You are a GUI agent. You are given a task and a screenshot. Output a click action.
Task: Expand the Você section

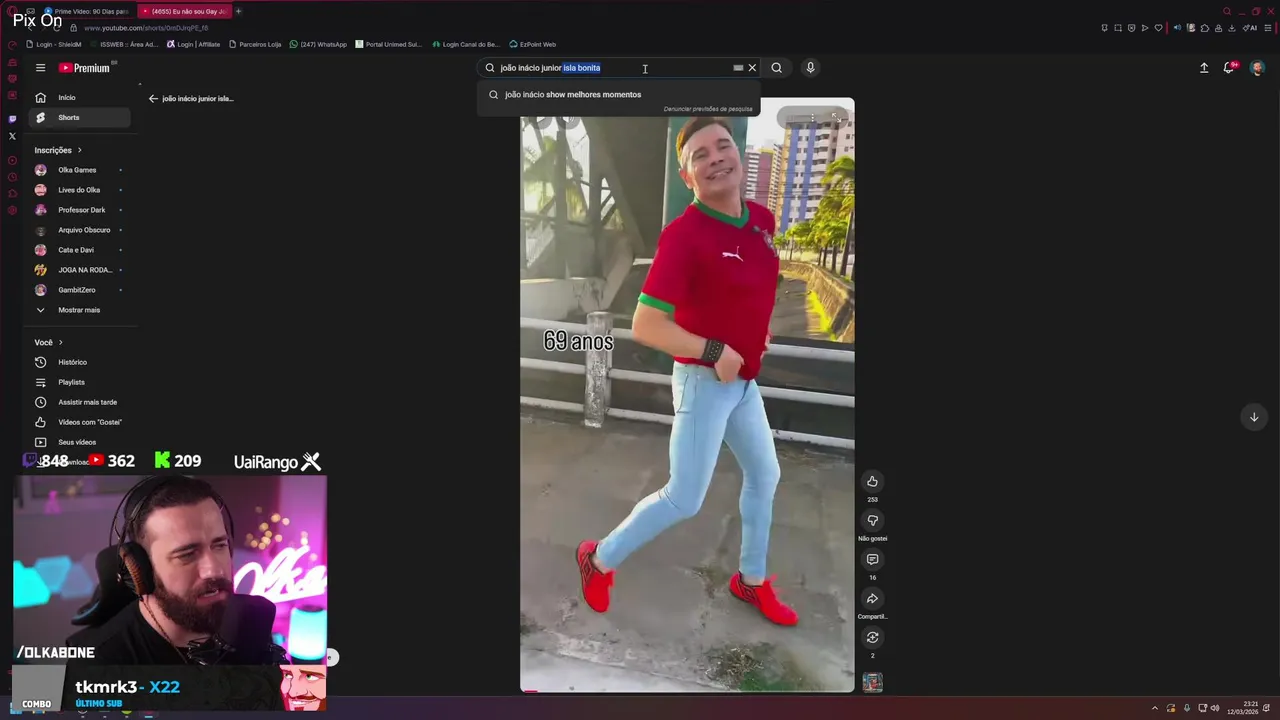click(x=48, y=342)
